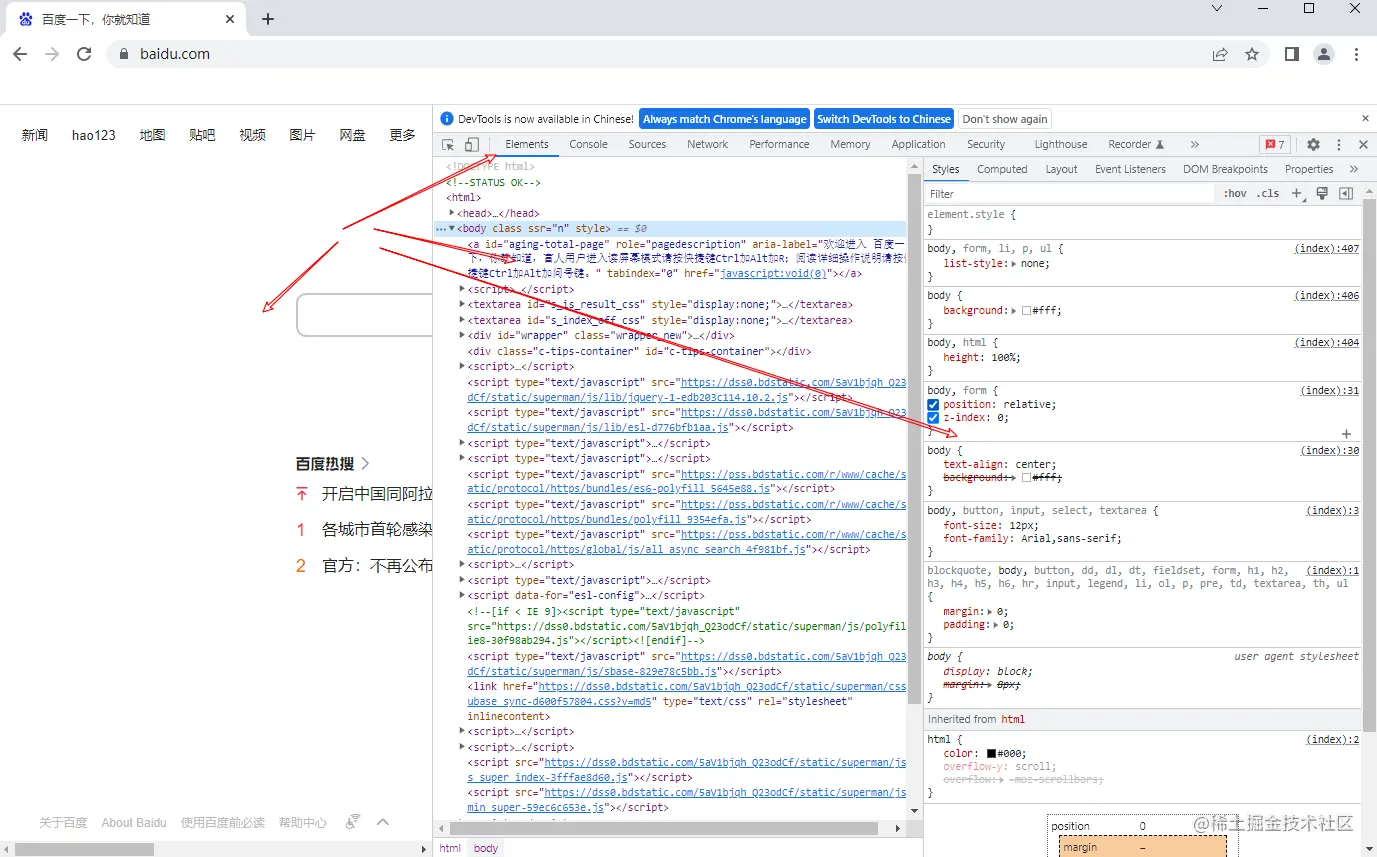Open DevTools settings gear
The height and width of the screenshot is (857, 1377).
[1313, 145]
